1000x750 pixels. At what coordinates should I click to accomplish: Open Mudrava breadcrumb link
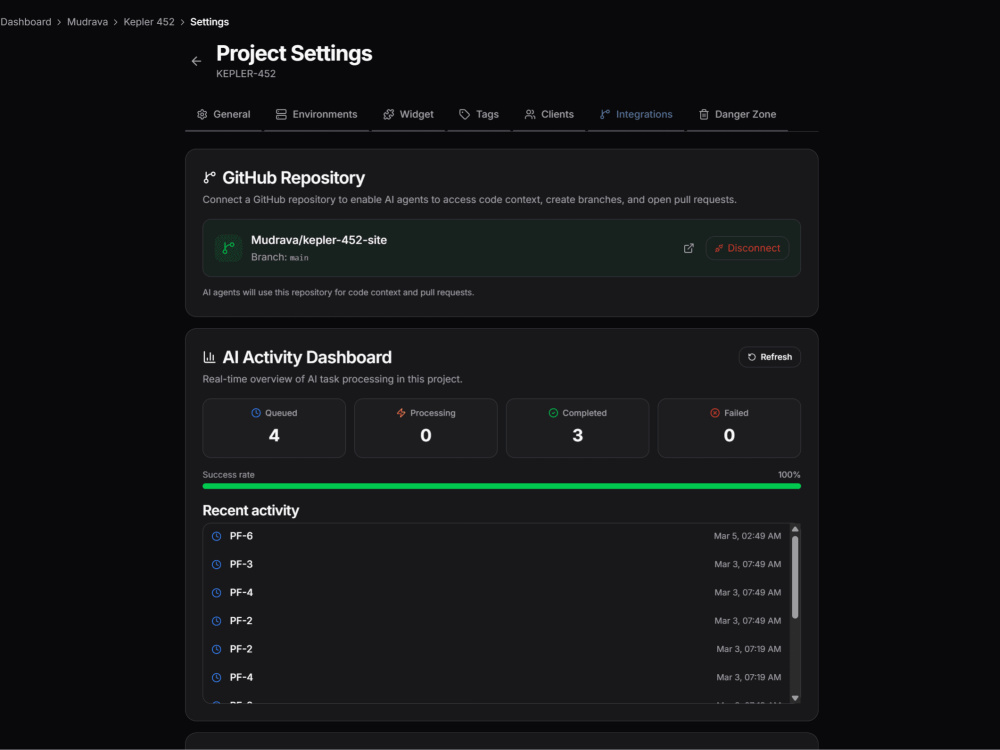[87, 22]
